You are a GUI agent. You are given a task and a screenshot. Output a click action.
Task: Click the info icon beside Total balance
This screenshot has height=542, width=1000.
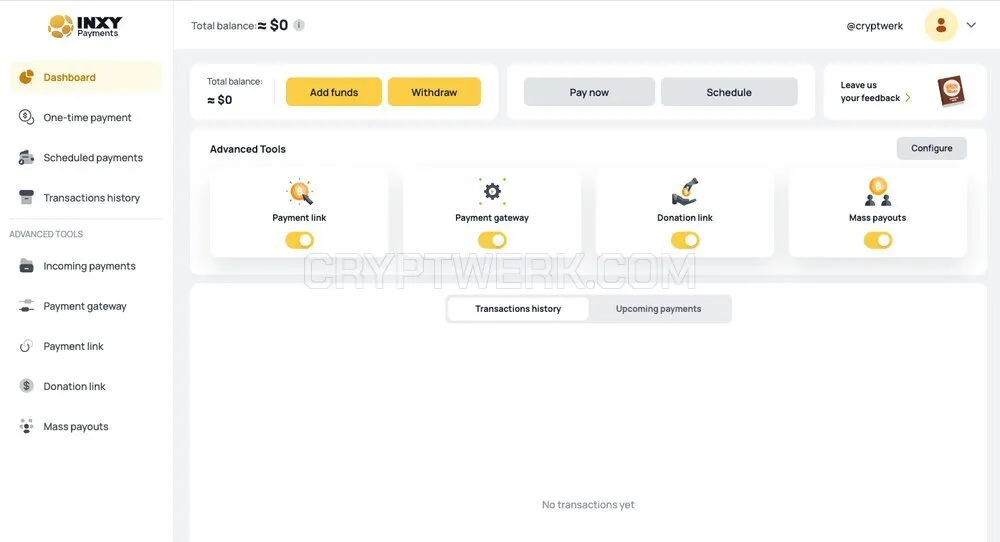click(298, 26)
